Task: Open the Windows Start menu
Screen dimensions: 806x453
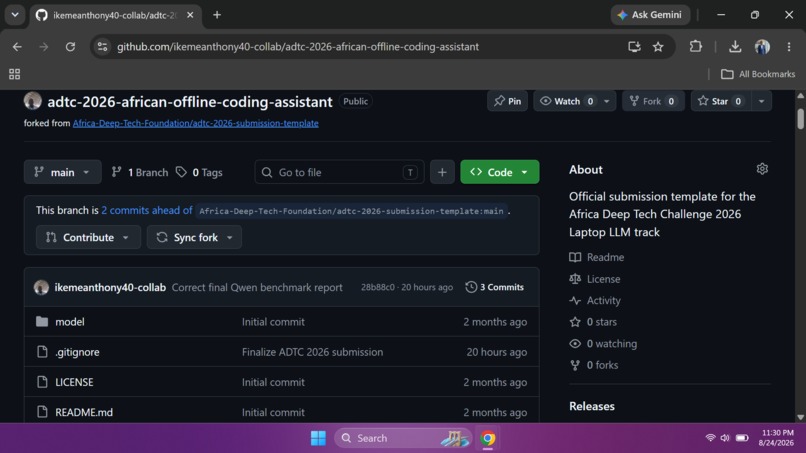Action: [318, 438]
